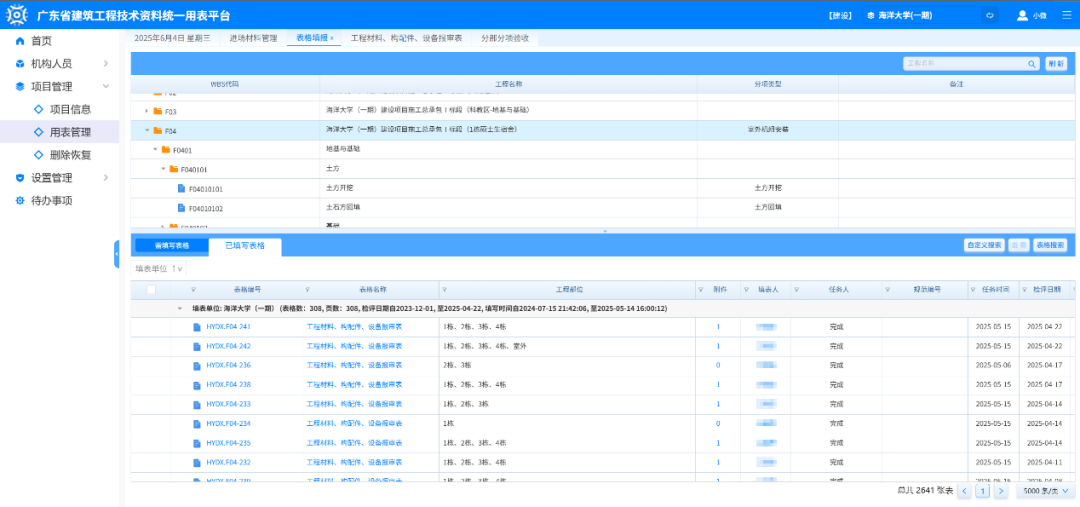
Task: Open the 5000 条/页 page size dropdown
Action: (1046, 491)
